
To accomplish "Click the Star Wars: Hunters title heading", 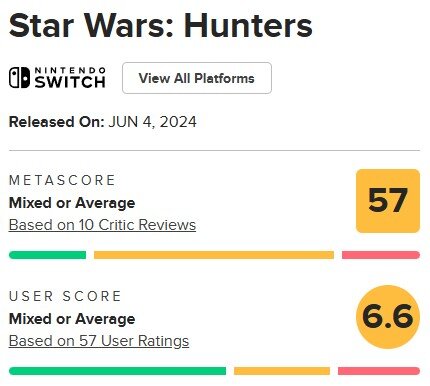I will 161,25.
